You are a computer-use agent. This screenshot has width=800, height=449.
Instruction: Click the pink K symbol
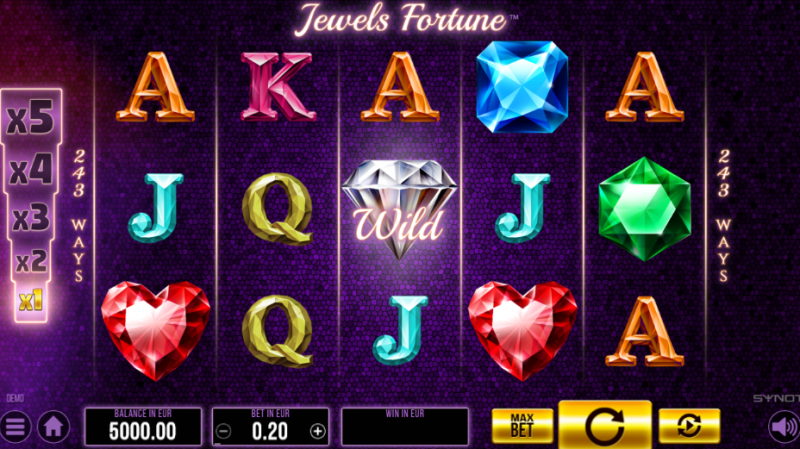(x=277, y=87)
